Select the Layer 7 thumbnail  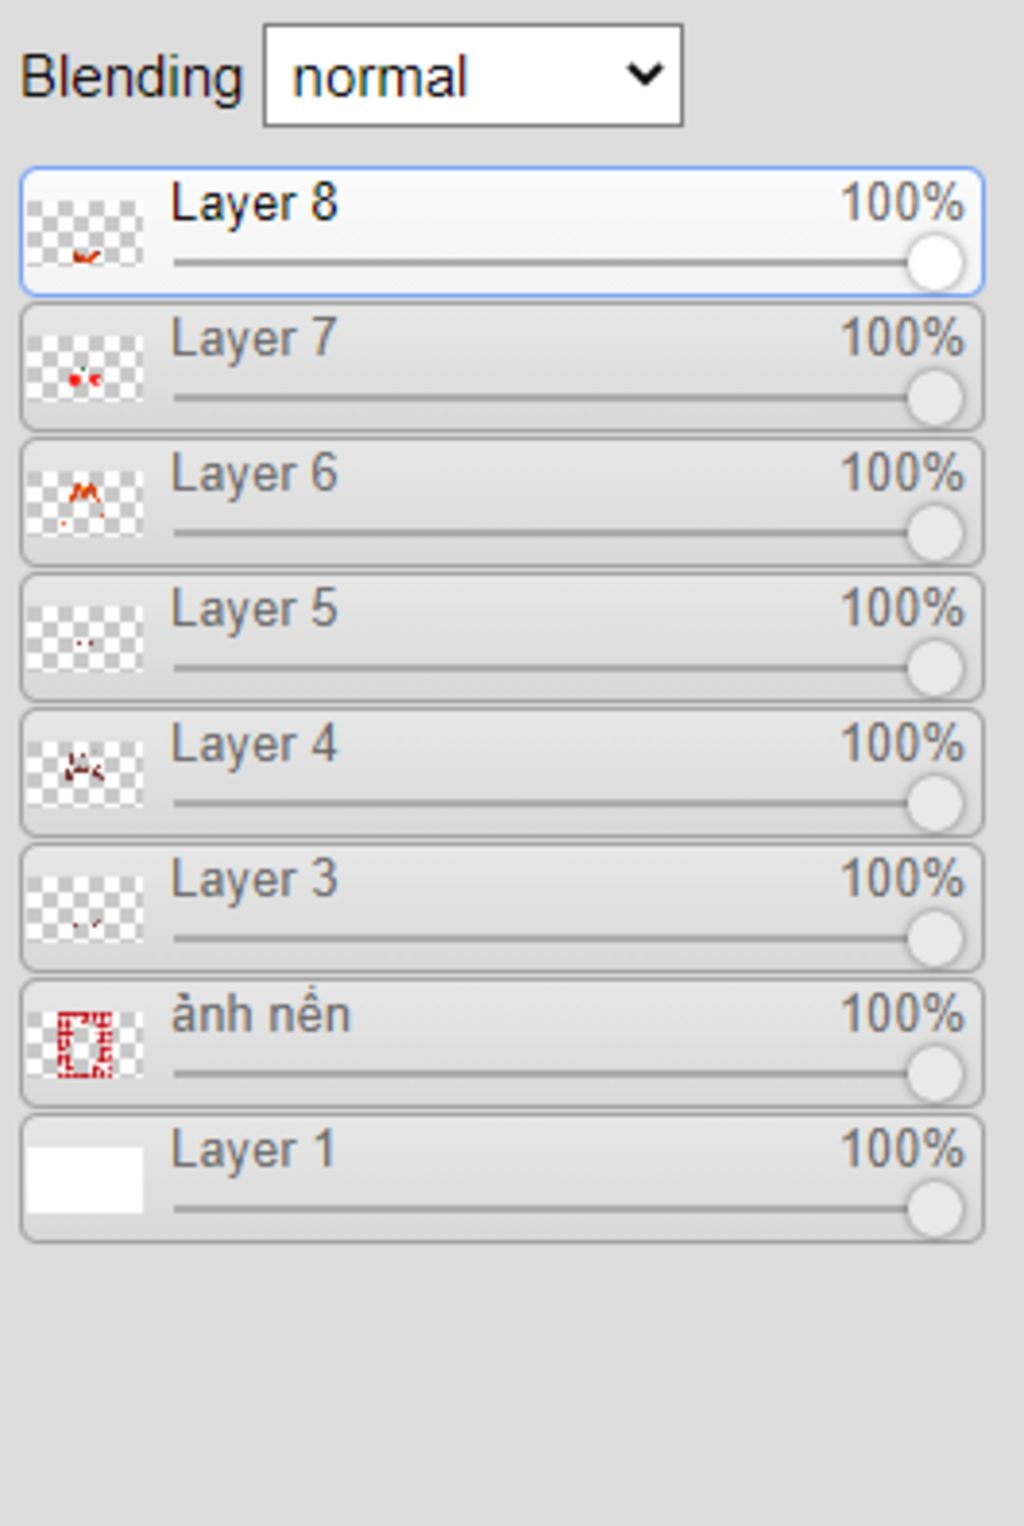tap(85, 368)
